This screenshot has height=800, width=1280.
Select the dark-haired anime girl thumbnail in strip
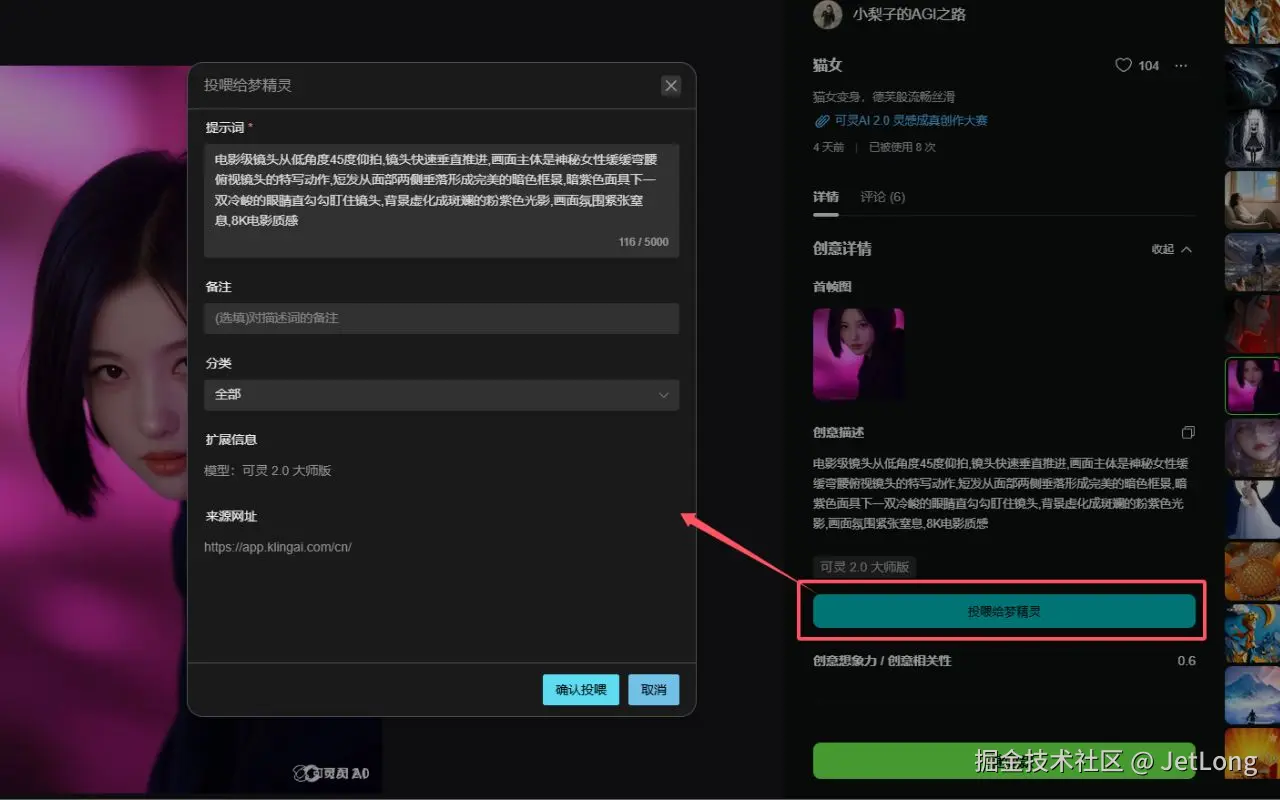pyautogui.click(x=1253, y=138)
